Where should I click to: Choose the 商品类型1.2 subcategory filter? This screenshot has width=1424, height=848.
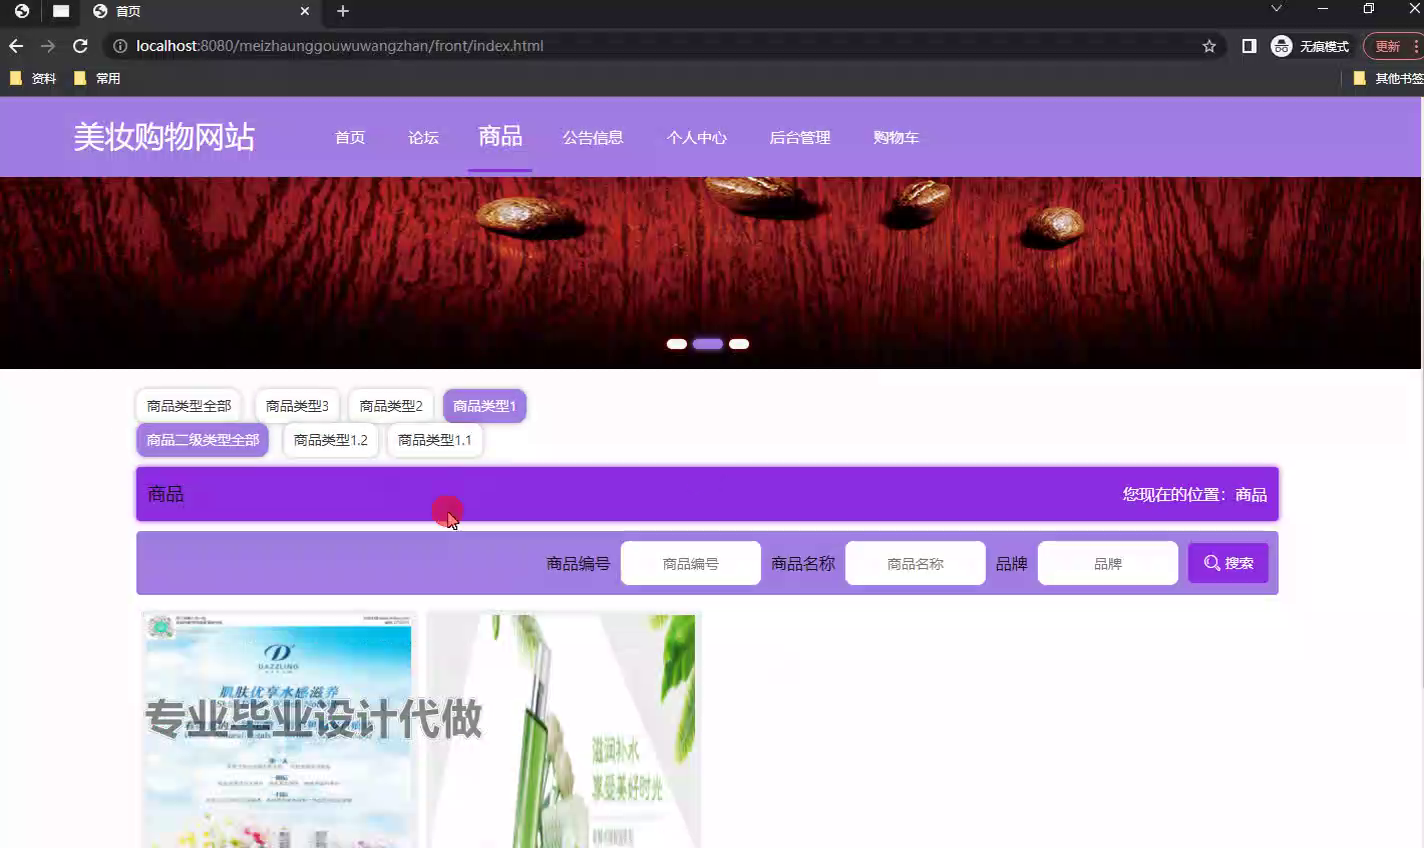point(330,440)
